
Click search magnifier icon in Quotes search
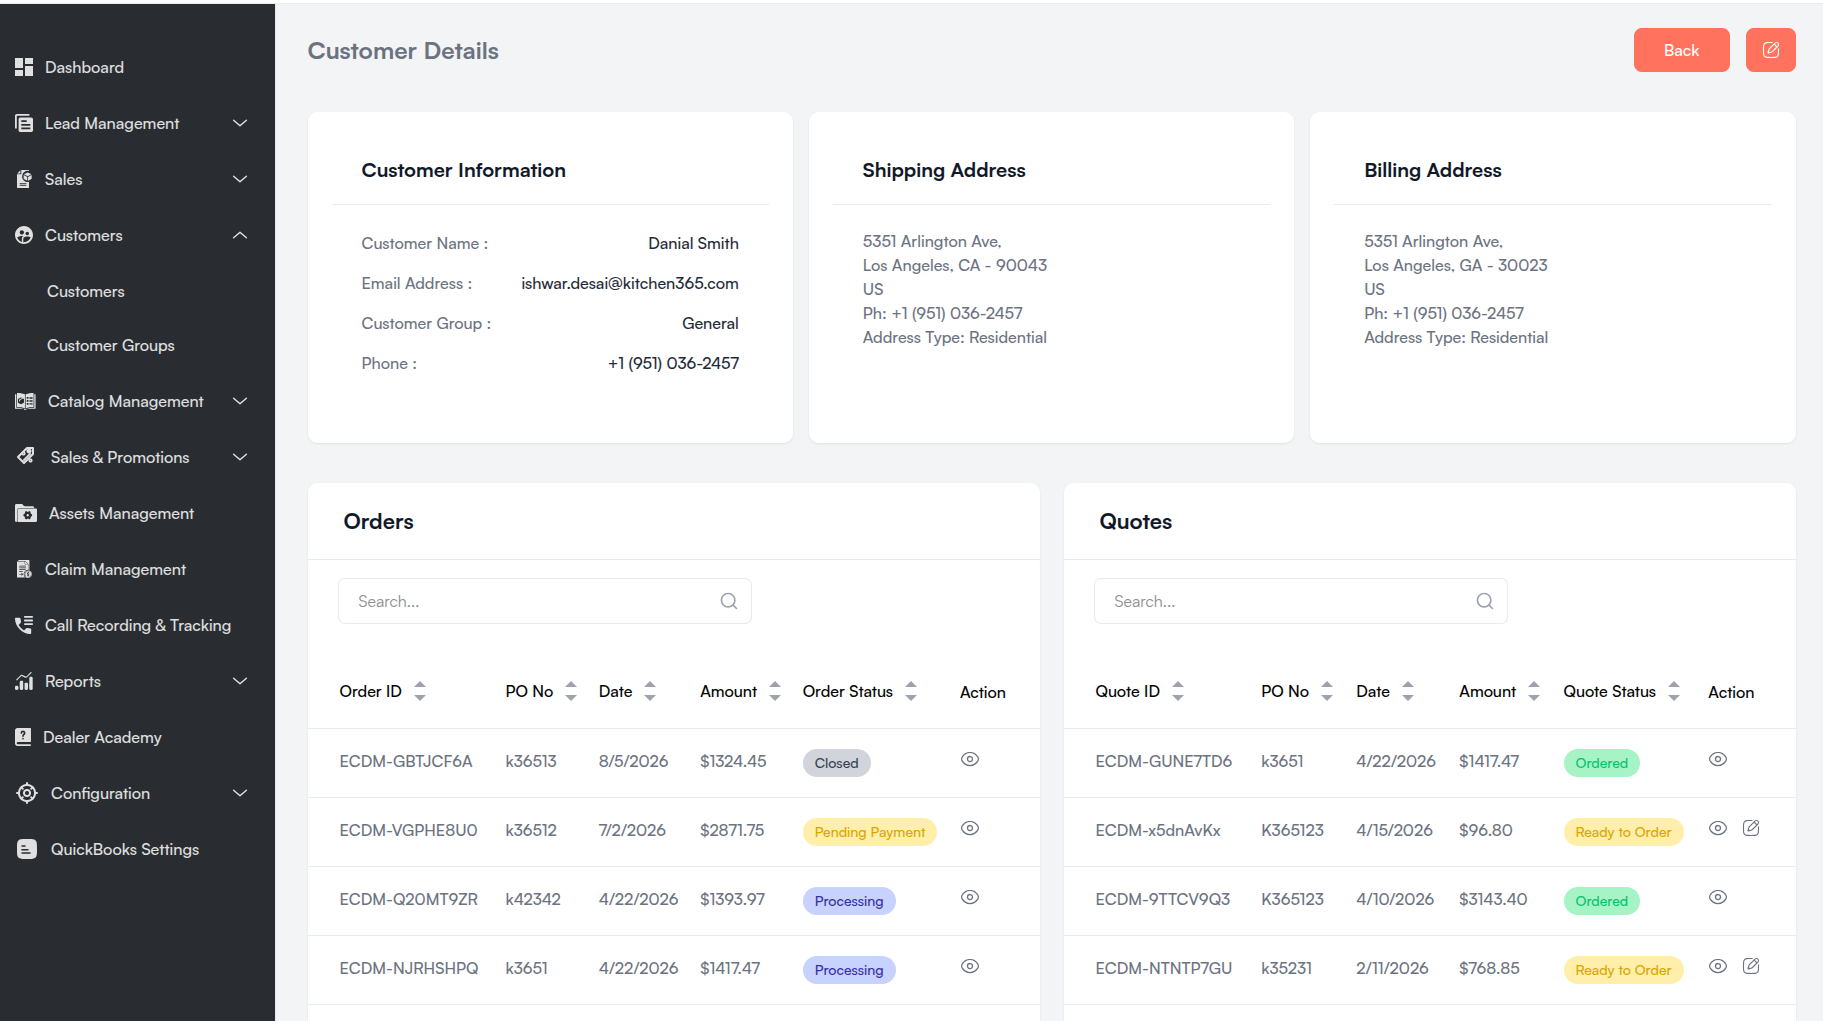pos(1485,601)
